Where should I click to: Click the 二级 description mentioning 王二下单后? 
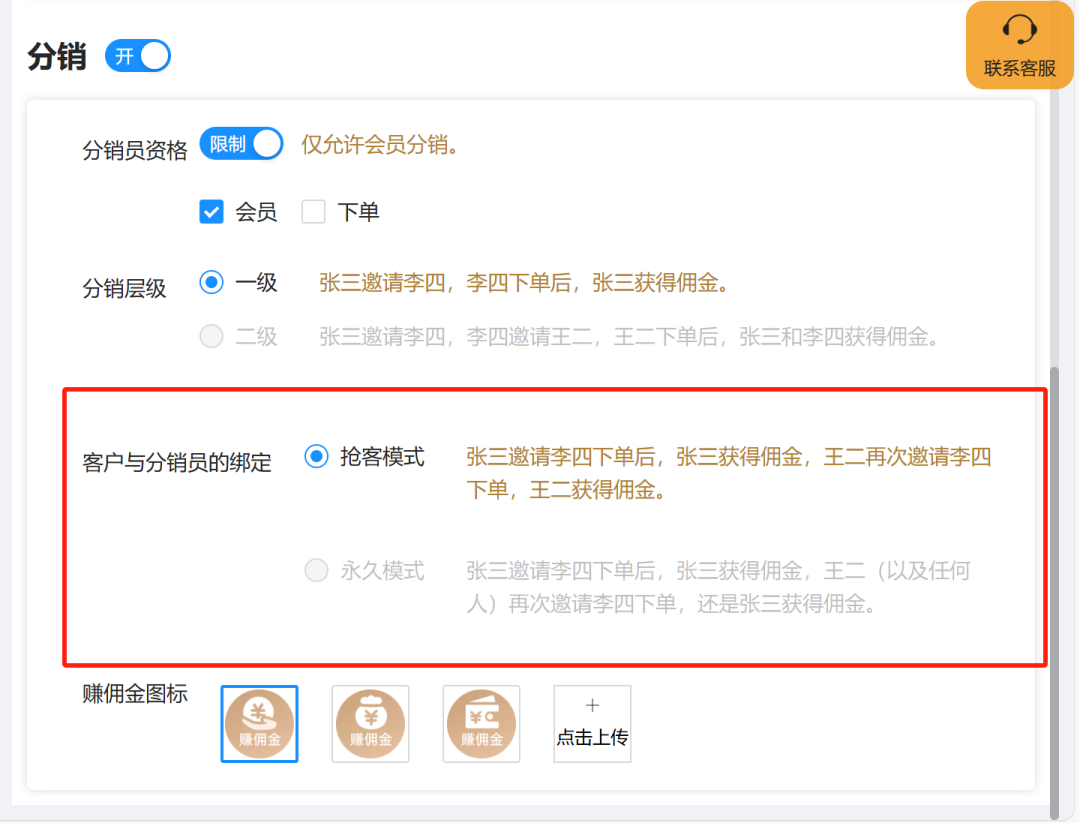(629, 337)
